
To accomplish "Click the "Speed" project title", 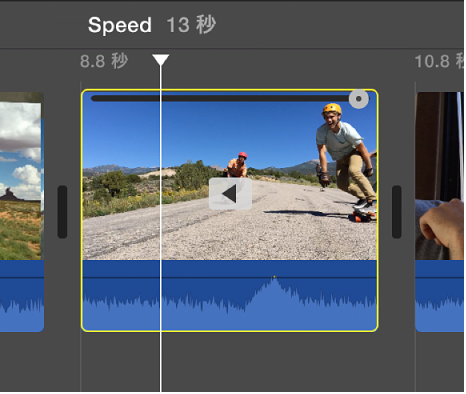I will coord(120,25).
